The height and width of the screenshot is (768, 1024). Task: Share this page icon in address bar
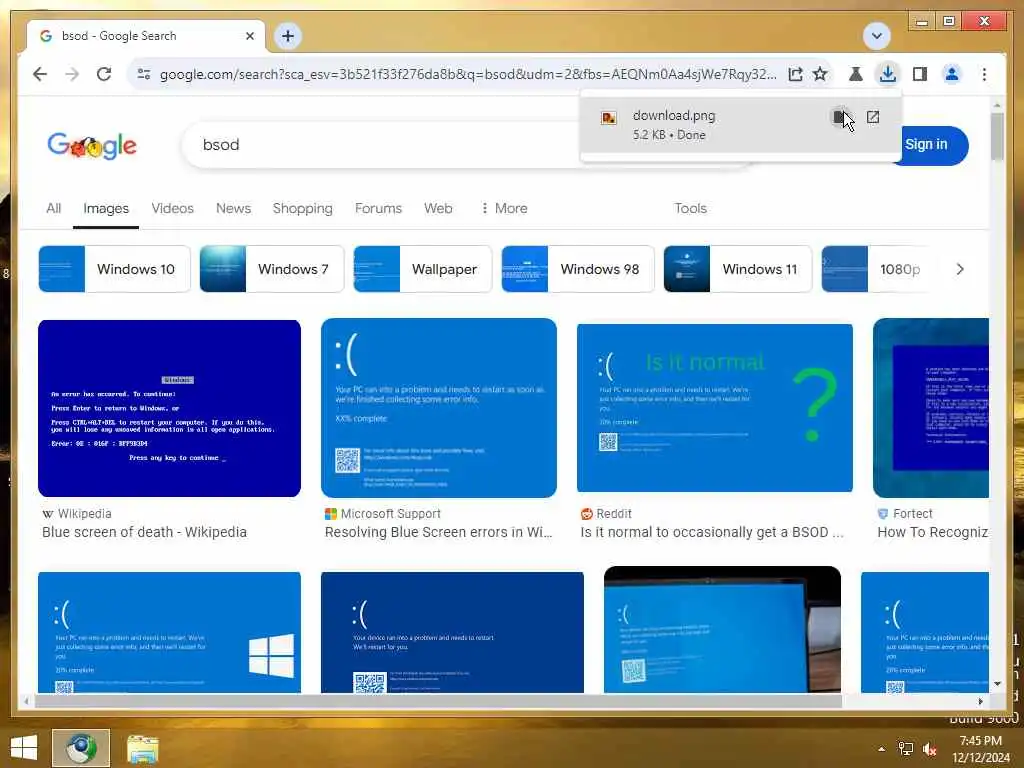pos(795,74)
